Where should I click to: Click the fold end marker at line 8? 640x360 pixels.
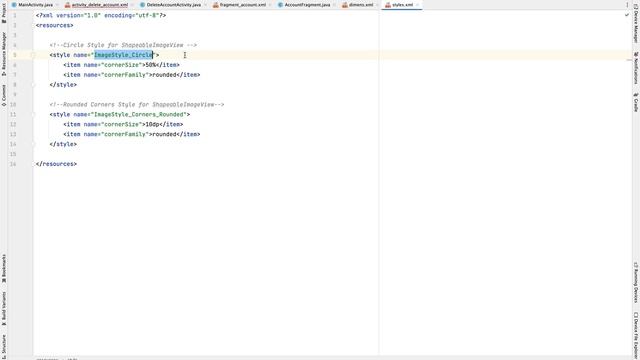(34, 84)
